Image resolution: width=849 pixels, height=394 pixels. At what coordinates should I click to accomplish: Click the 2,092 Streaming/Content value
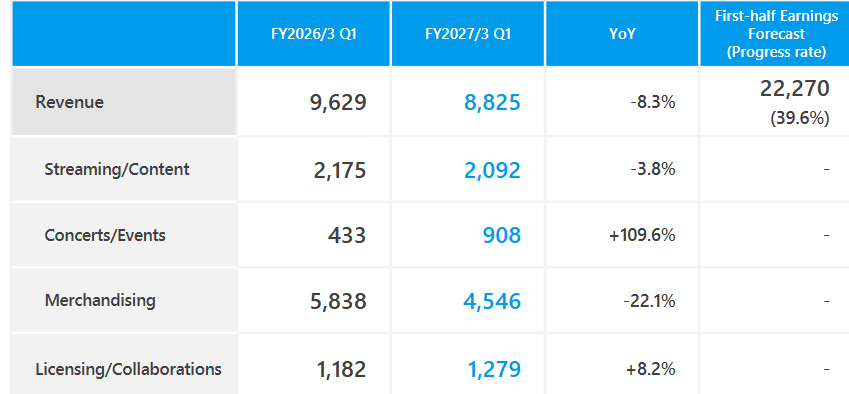(492, 170)
